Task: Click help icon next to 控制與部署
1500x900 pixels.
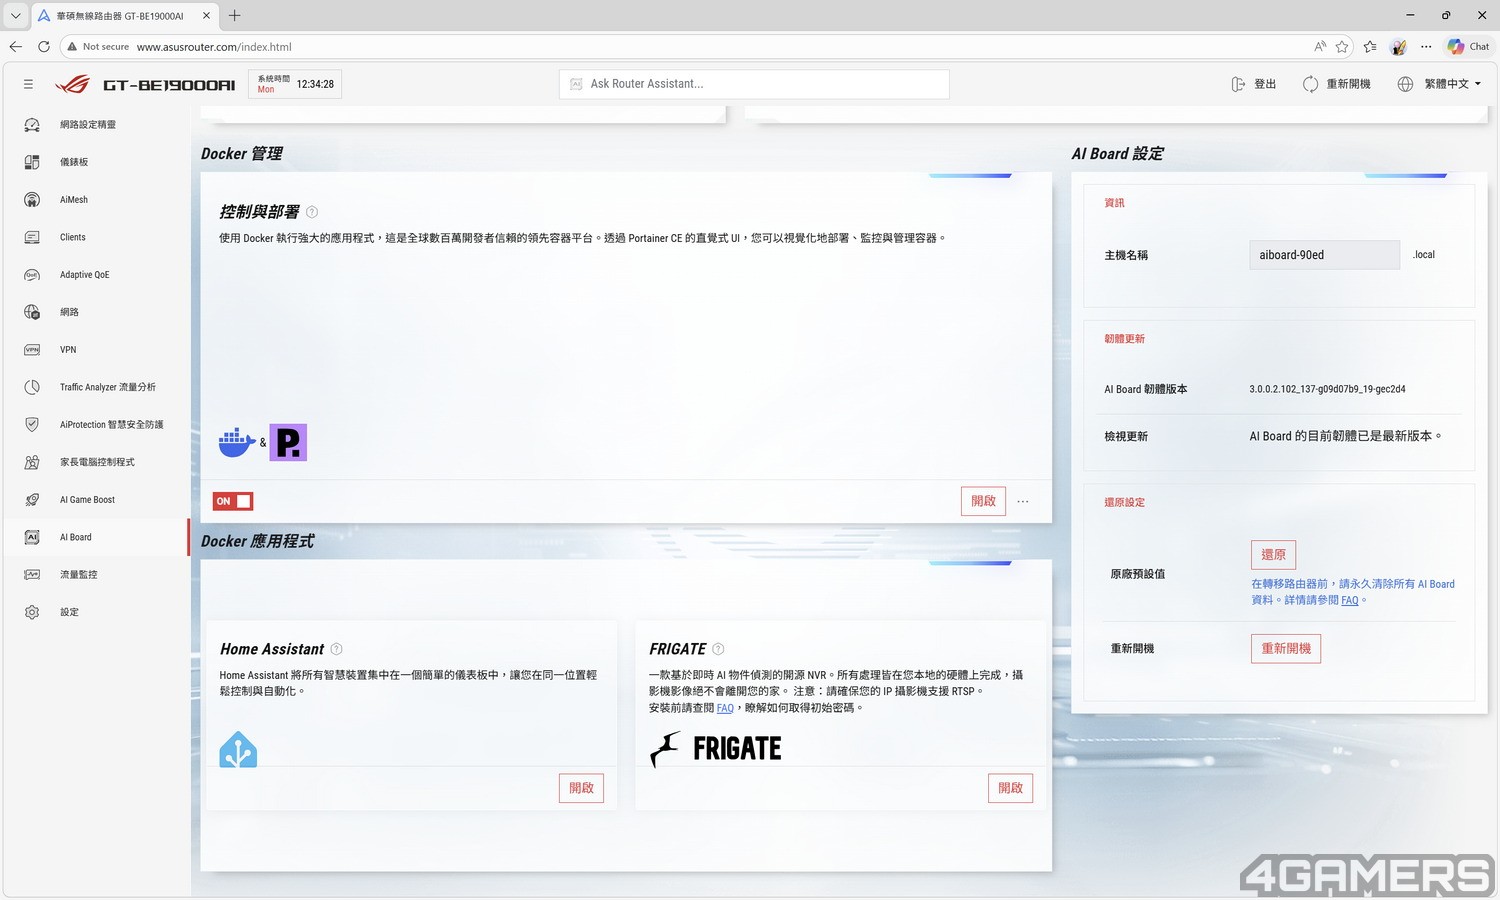Action: pos(312,212)
